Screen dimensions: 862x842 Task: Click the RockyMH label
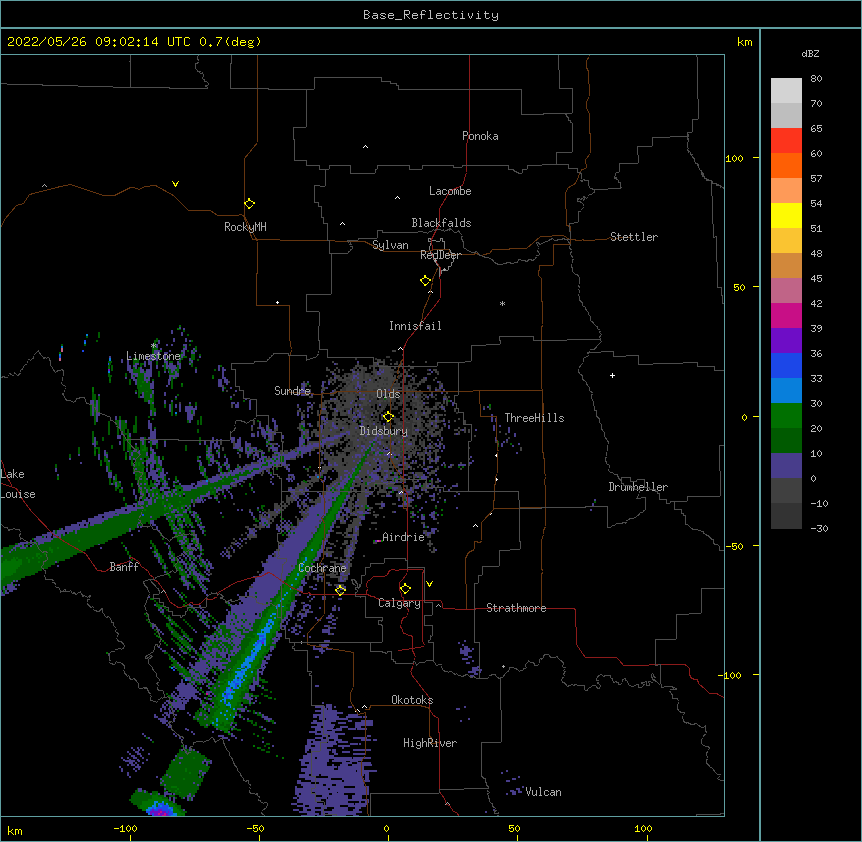[245, 227]
